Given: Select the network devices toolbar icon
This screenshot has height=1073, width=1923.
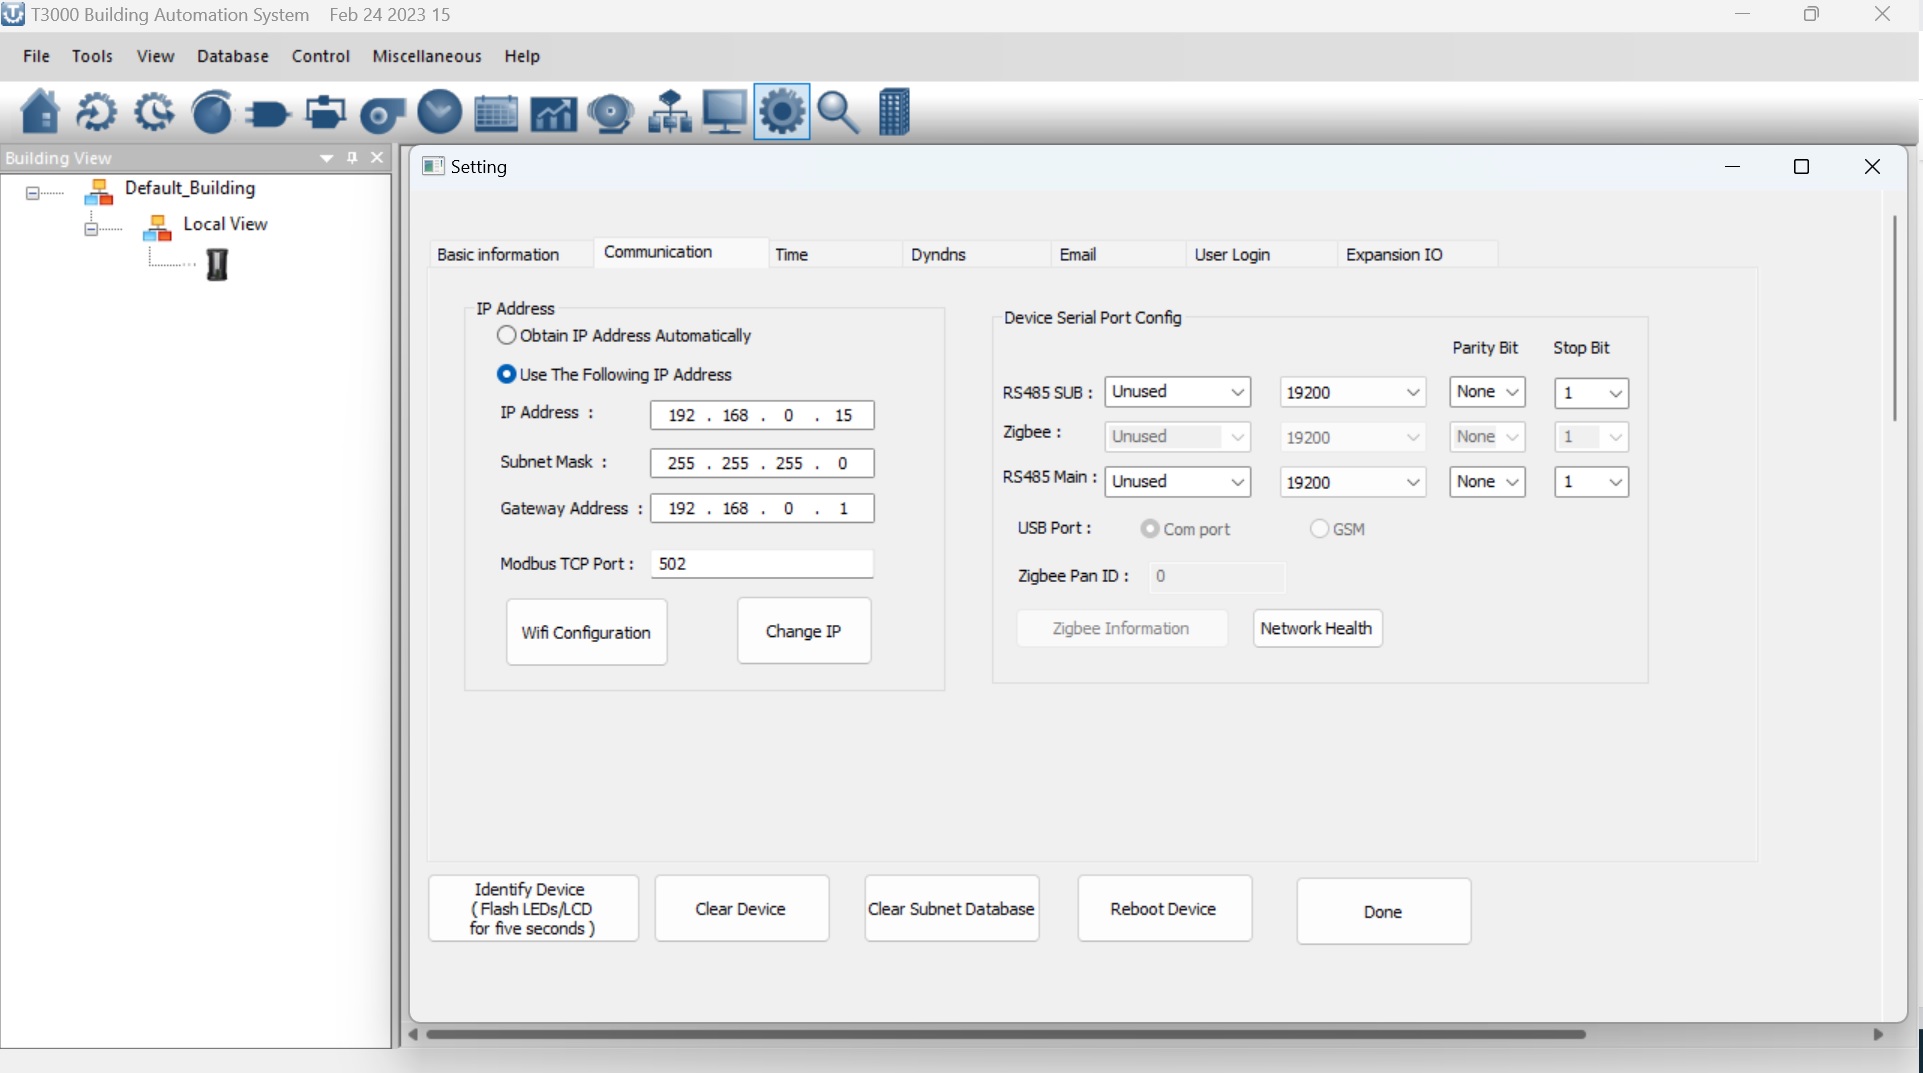Looking at the screenshot, I should click(x=668, y=111).
